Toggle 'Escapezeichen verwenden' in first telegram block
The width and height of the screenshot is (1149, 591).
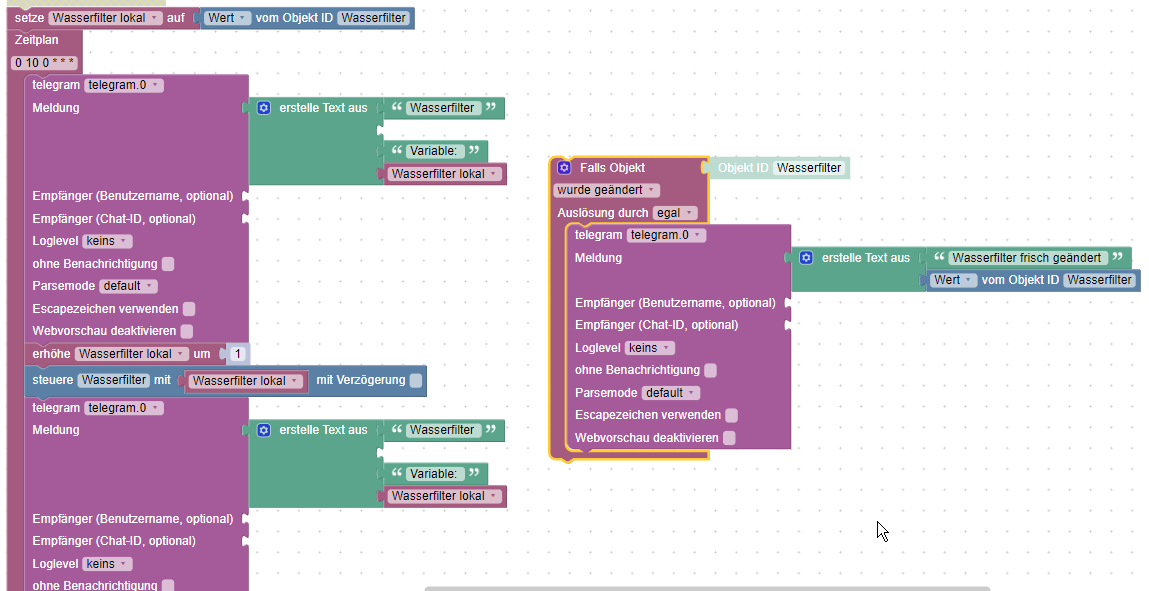189,309
